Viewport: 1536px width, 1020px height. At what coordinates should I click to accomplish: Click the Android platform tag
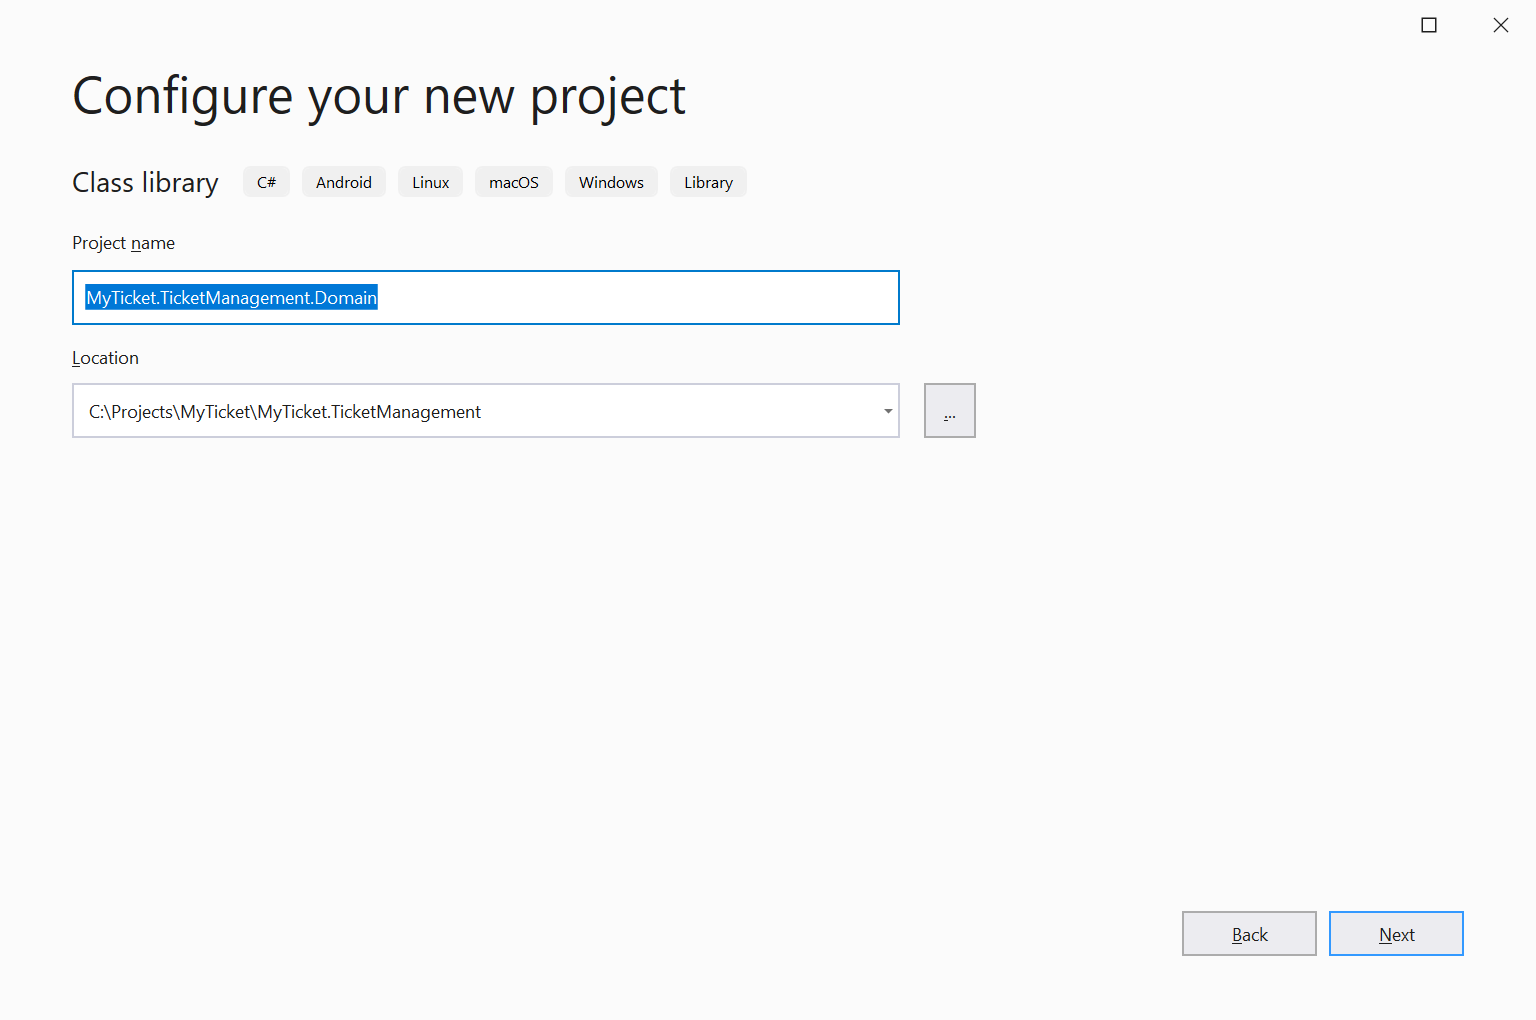344,182
